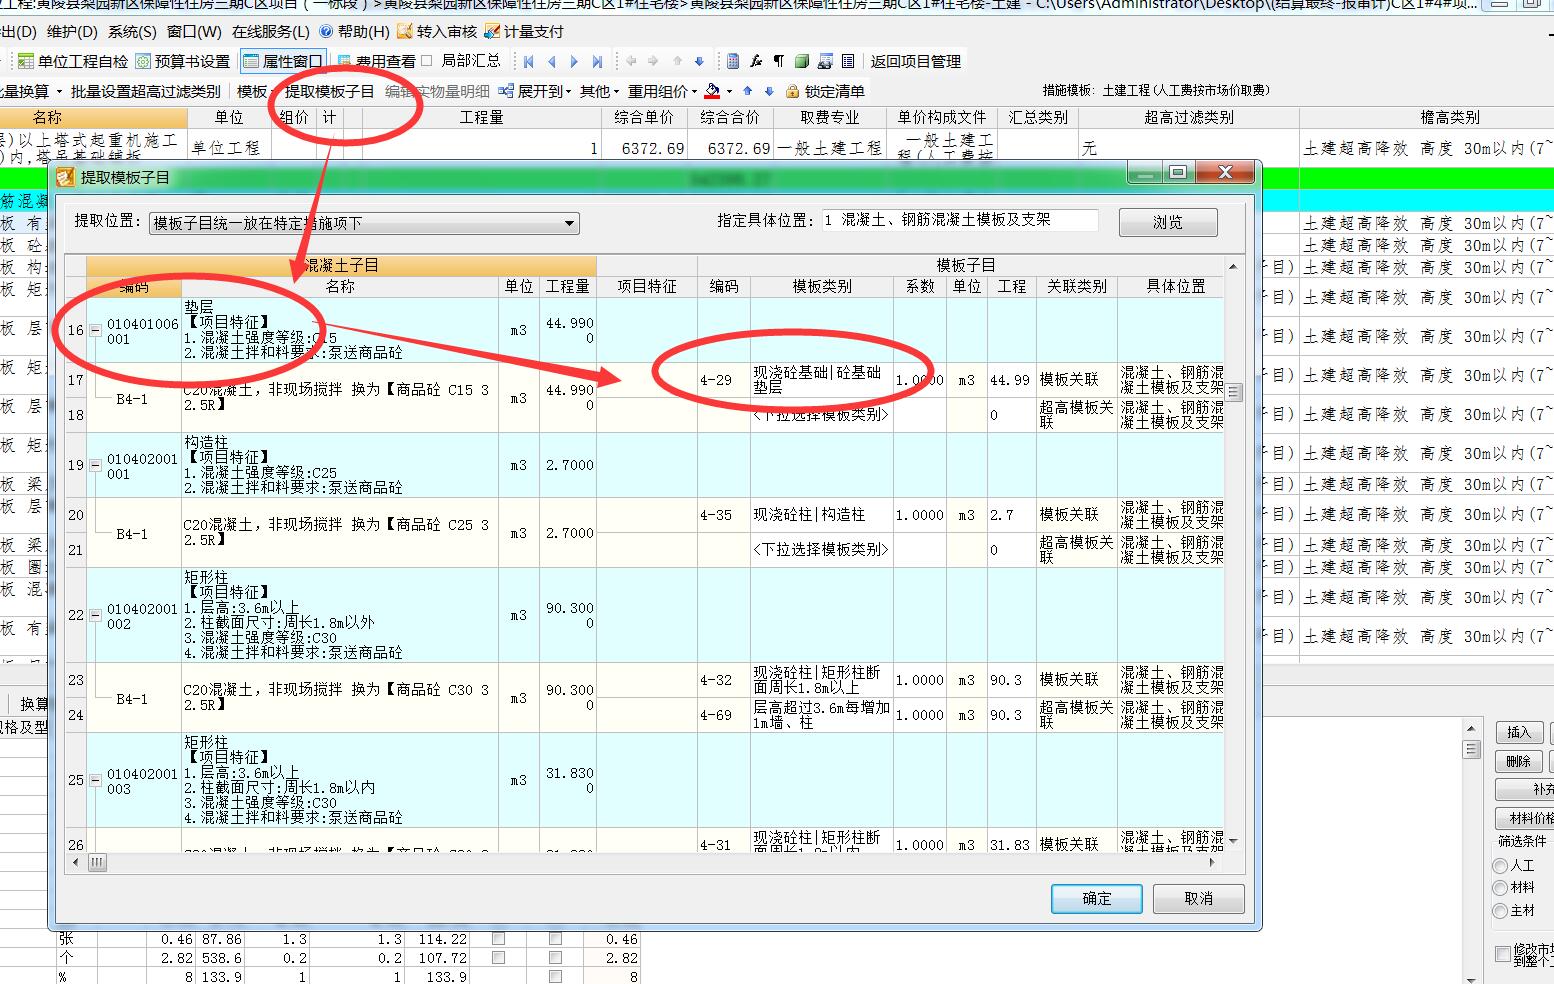Click 提取模板子目 in the toolbar
The height and width of the screenshot is (984, 1554).
pos(330,91)
